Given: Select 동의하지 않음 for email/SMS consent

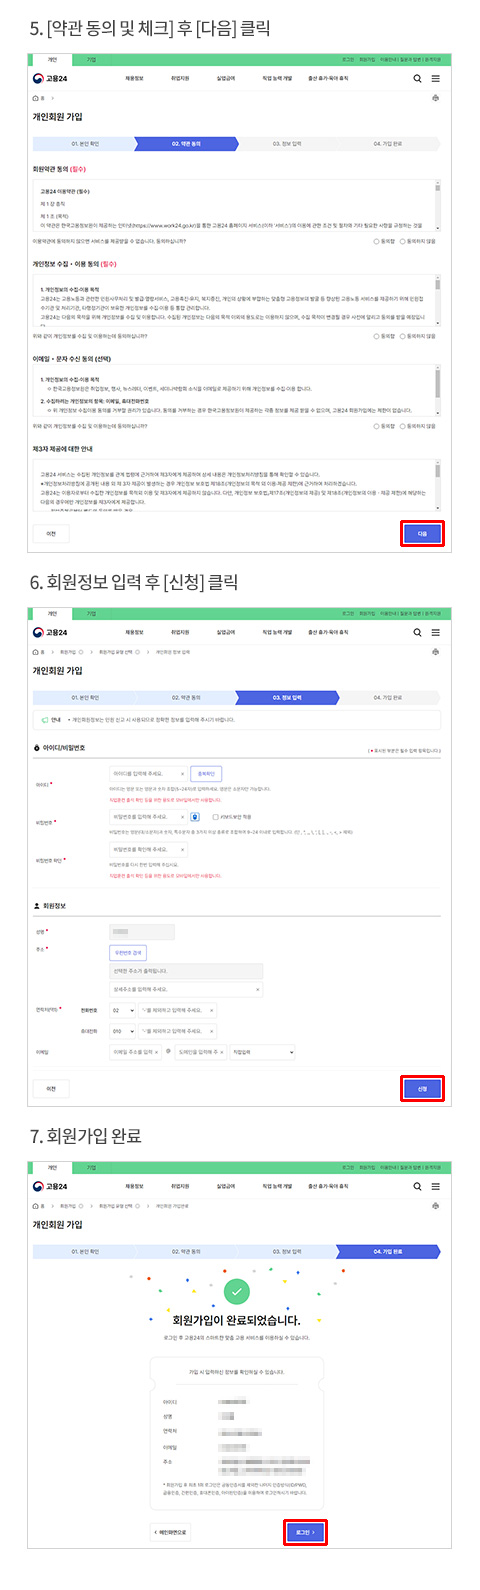Looking at the screenshot, I should (x=418, y=426).
